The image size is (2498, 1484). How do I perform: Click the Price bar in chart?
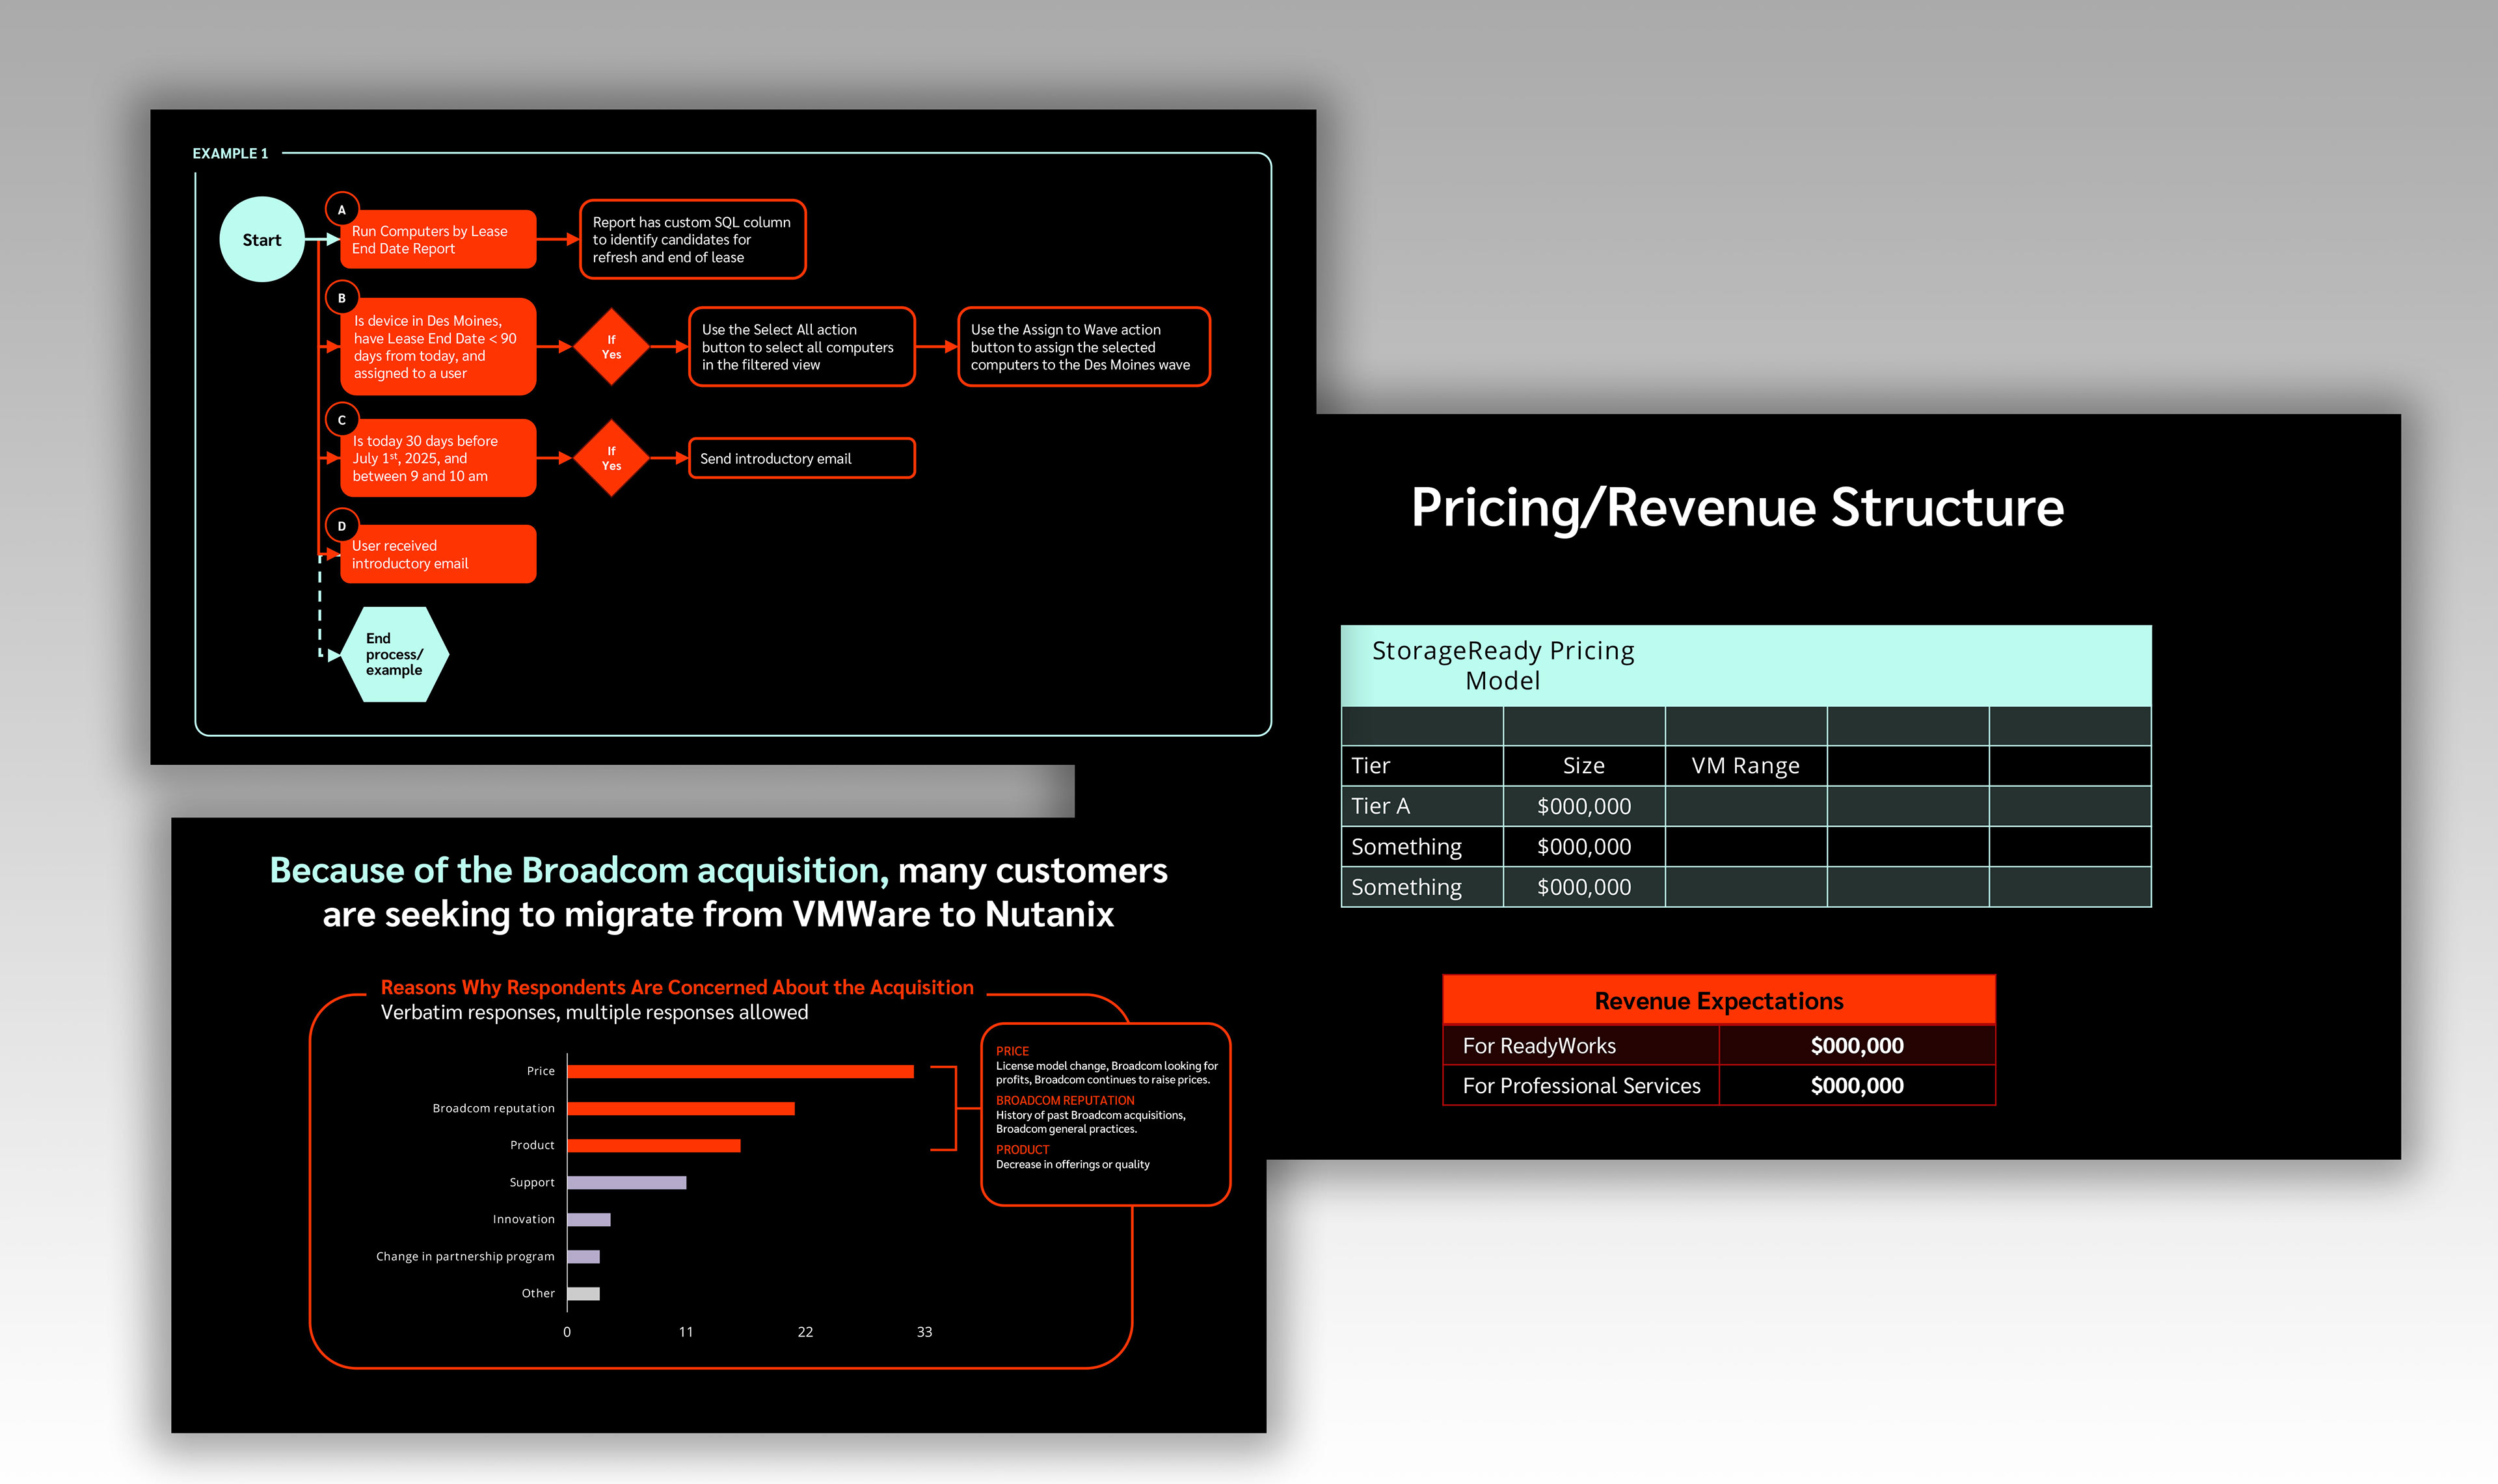click(x=740, y=1071)
